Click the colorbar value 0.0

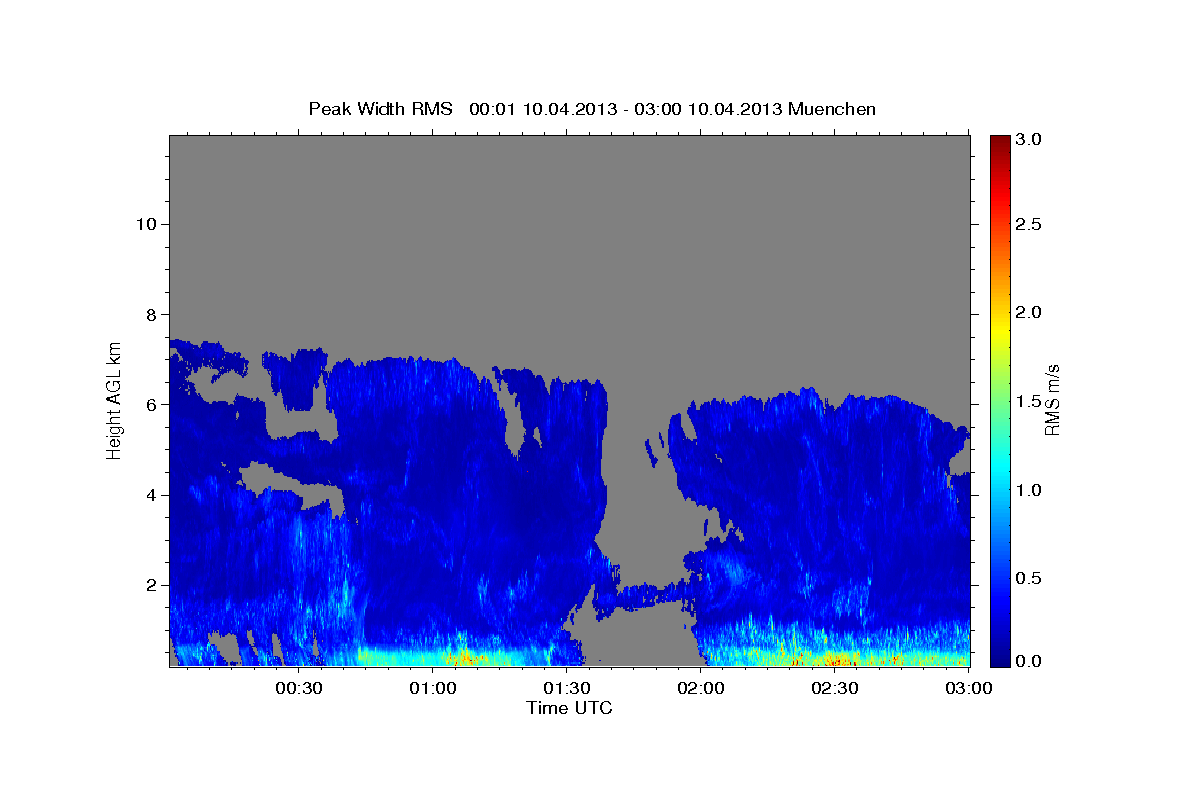tap(1029, 661)
